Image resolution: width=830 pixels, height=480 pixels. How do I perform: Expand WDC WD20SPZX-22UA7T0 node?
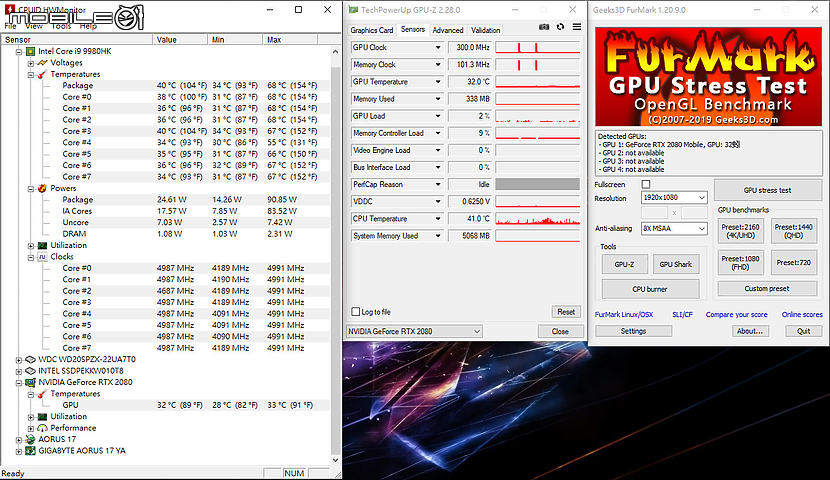(19, 360)
